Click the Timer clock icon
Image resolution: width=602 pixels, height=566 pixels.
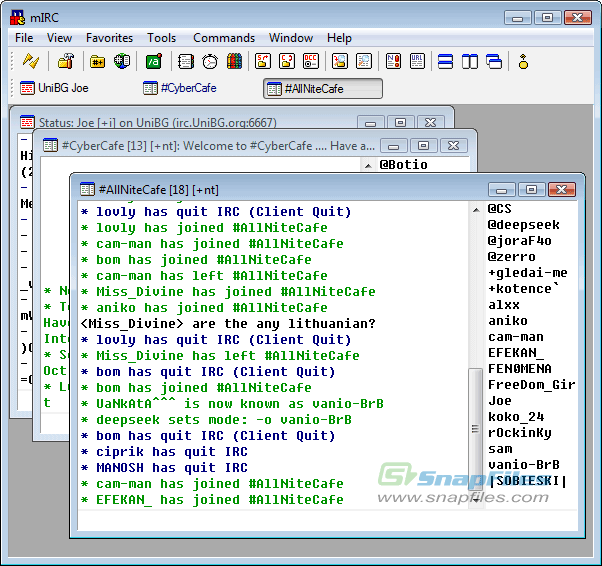[x=210, y=61]
